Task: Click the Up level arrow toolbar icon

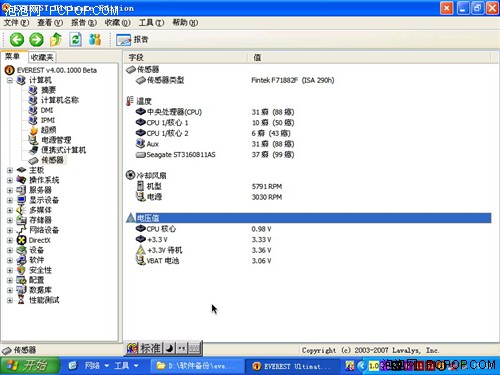Action: [x=56, y=40]
